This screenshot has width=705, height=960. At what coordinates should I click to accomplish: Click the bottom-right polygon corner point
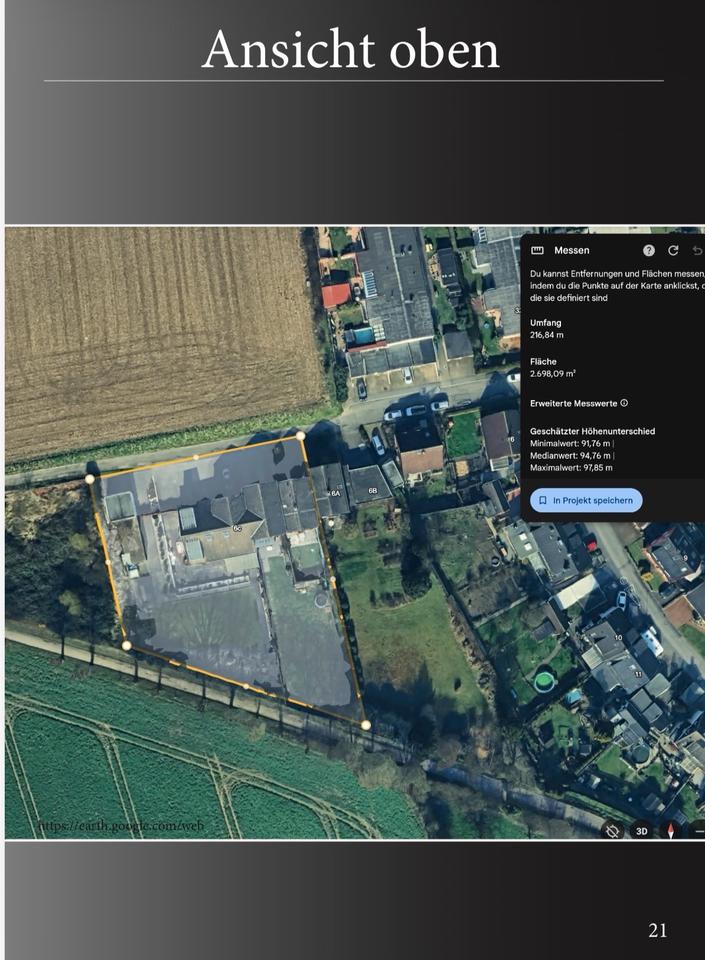click(x=366, y=725)
